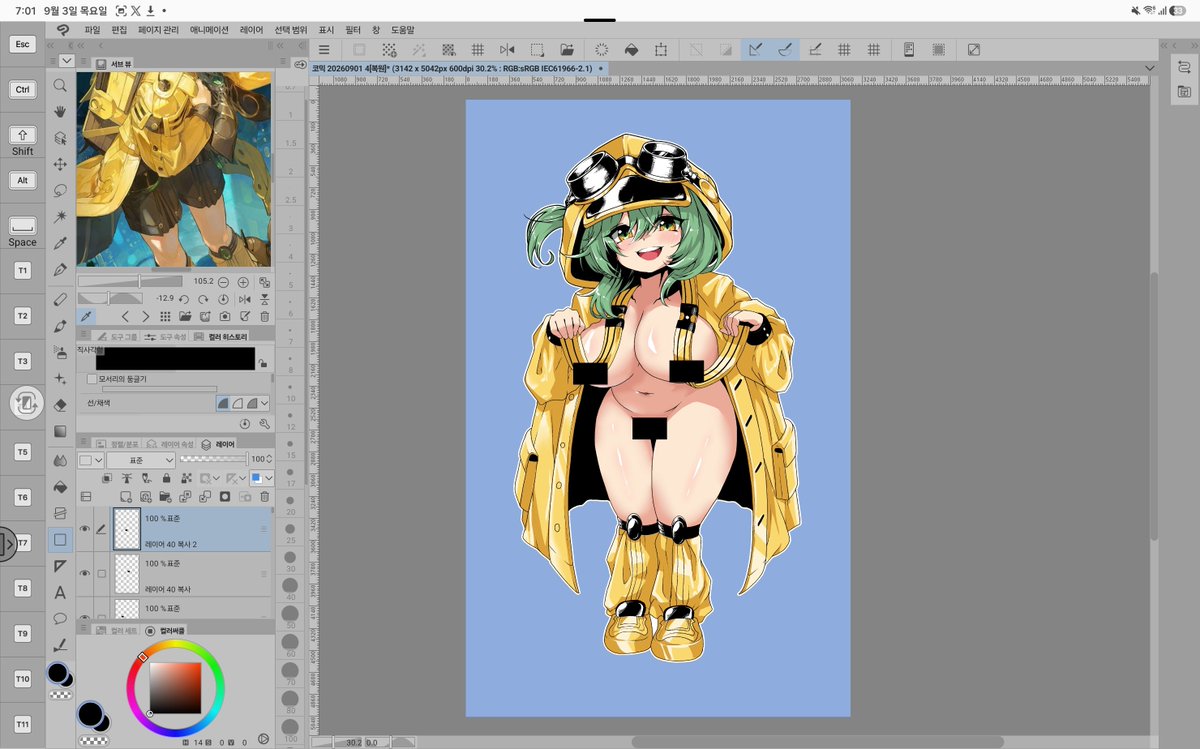Enable the '모서리의 둥글기' checkbox
Viewport: 1200px width, 749px height.
[92, 379]
